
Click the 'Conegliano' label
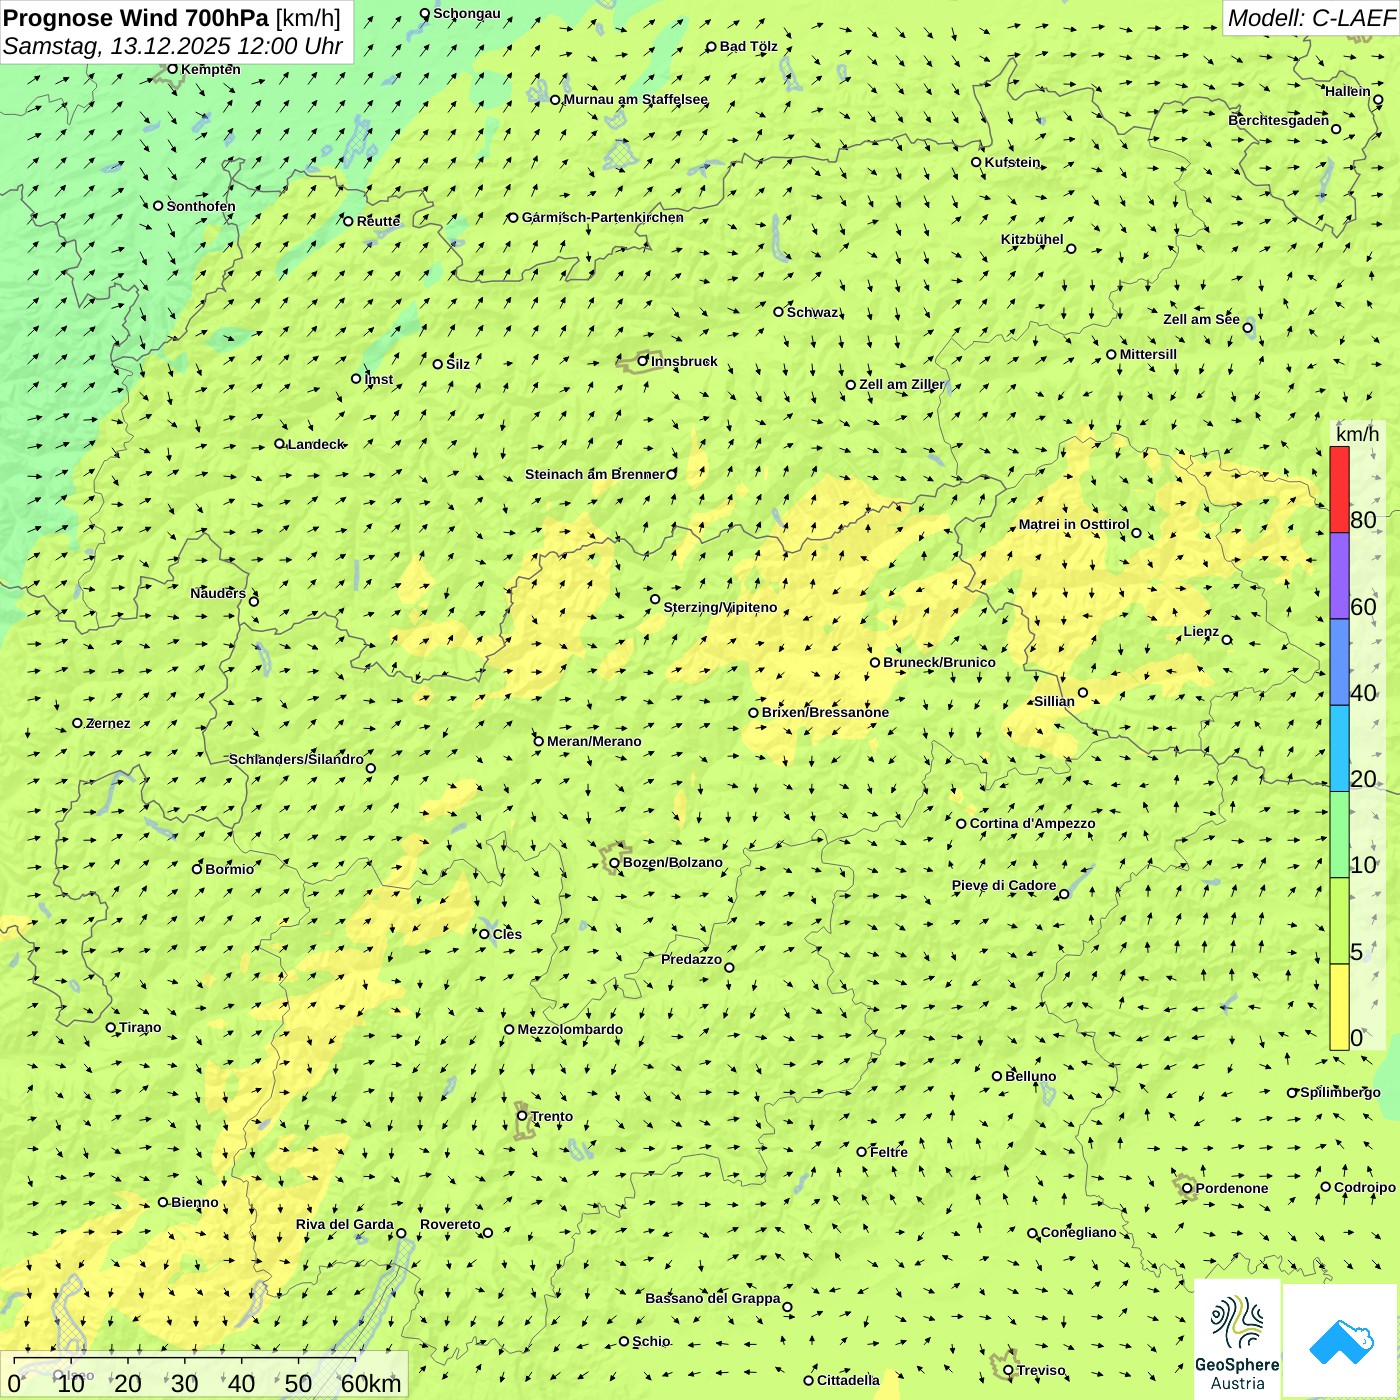pos(1079,1232)
